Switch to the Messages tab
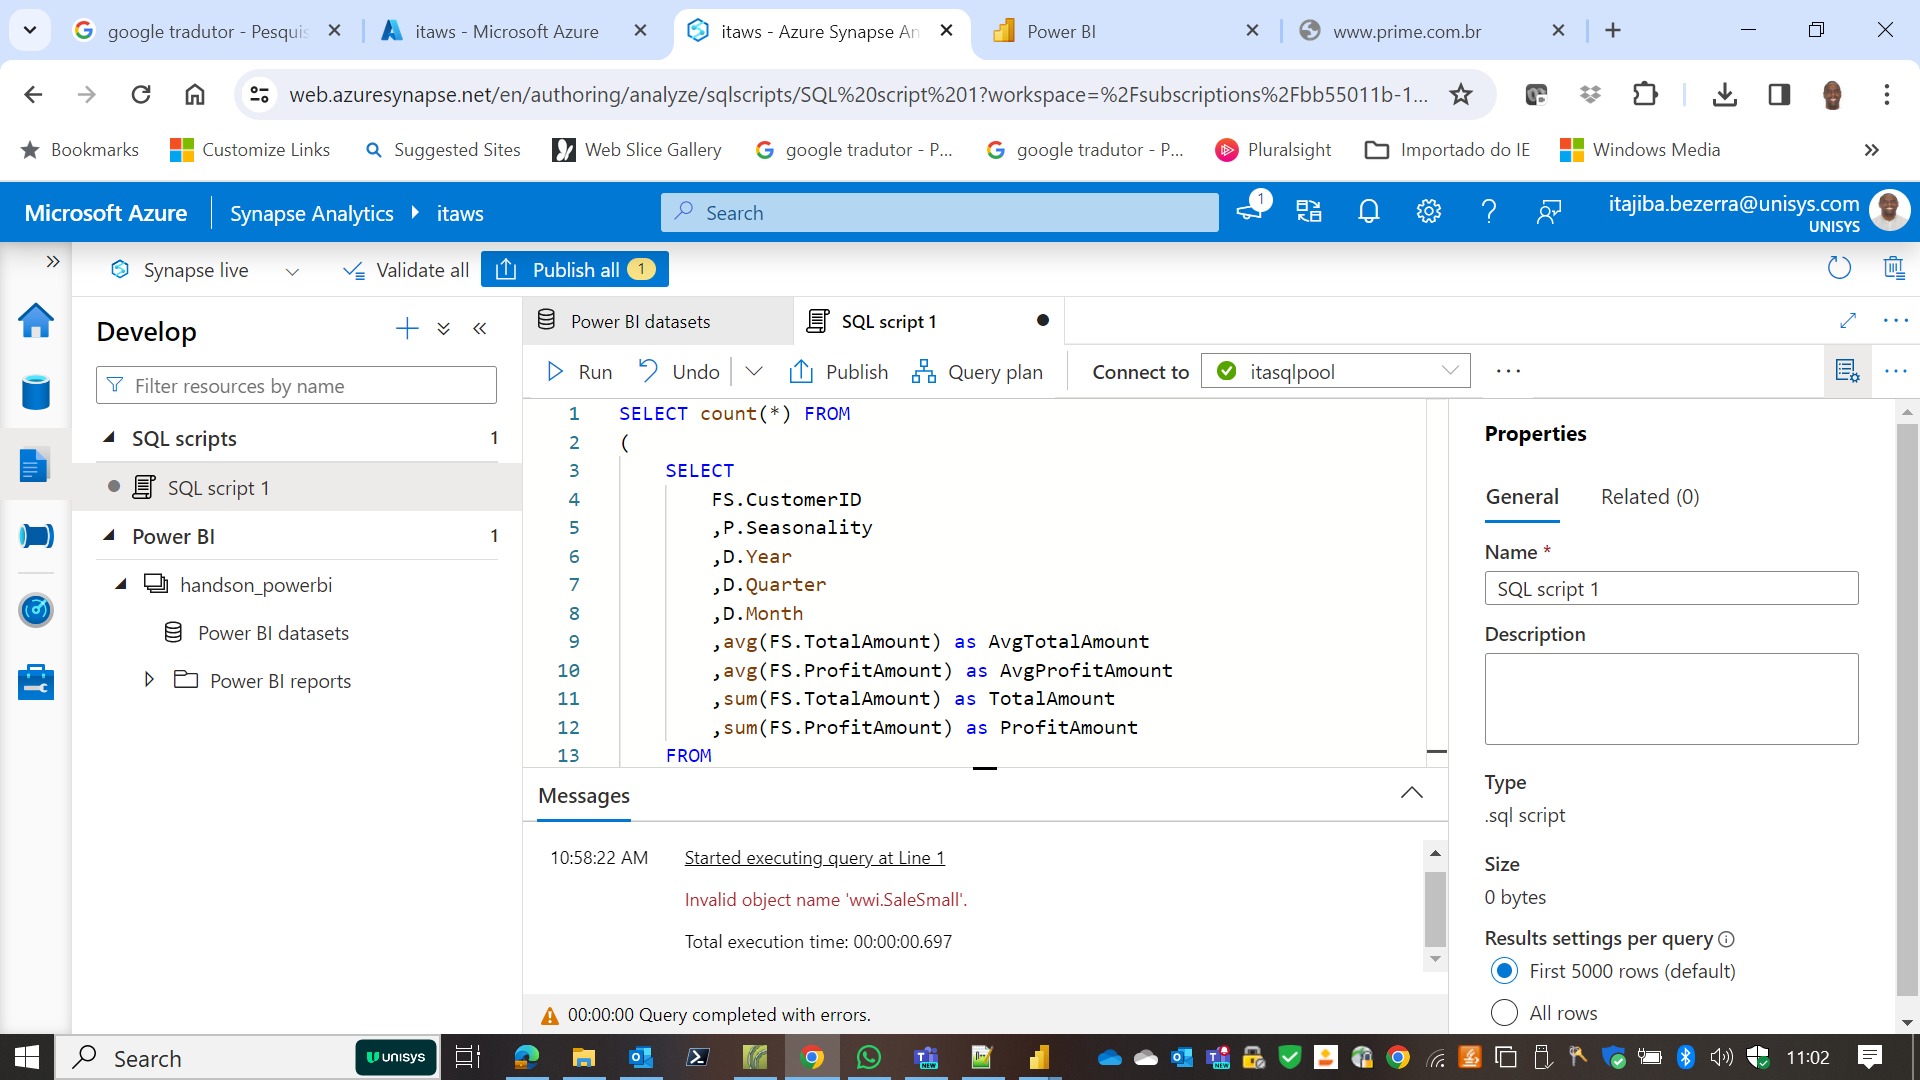The image size is (1920, 1080). [584, 796]
